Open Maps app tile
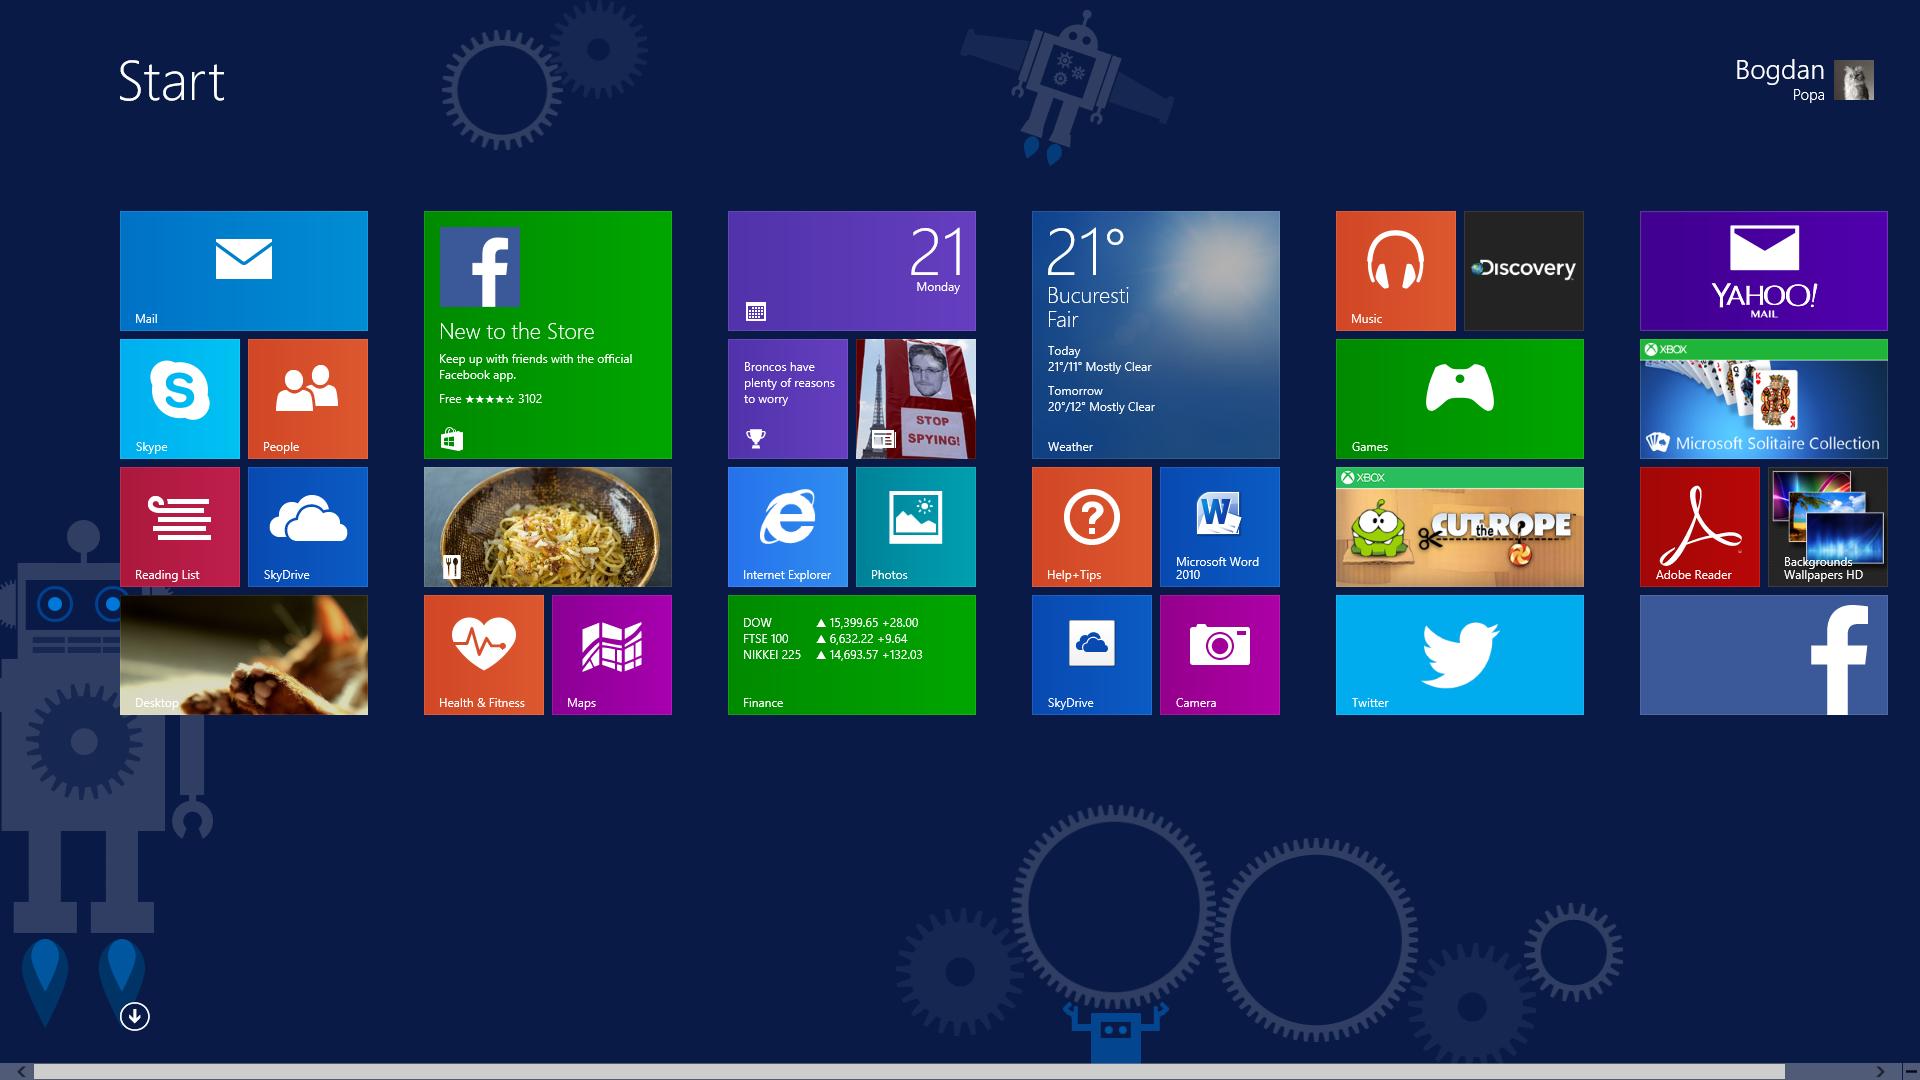1920x1080 pixels. pyautogui.click(x=611, y=657)
